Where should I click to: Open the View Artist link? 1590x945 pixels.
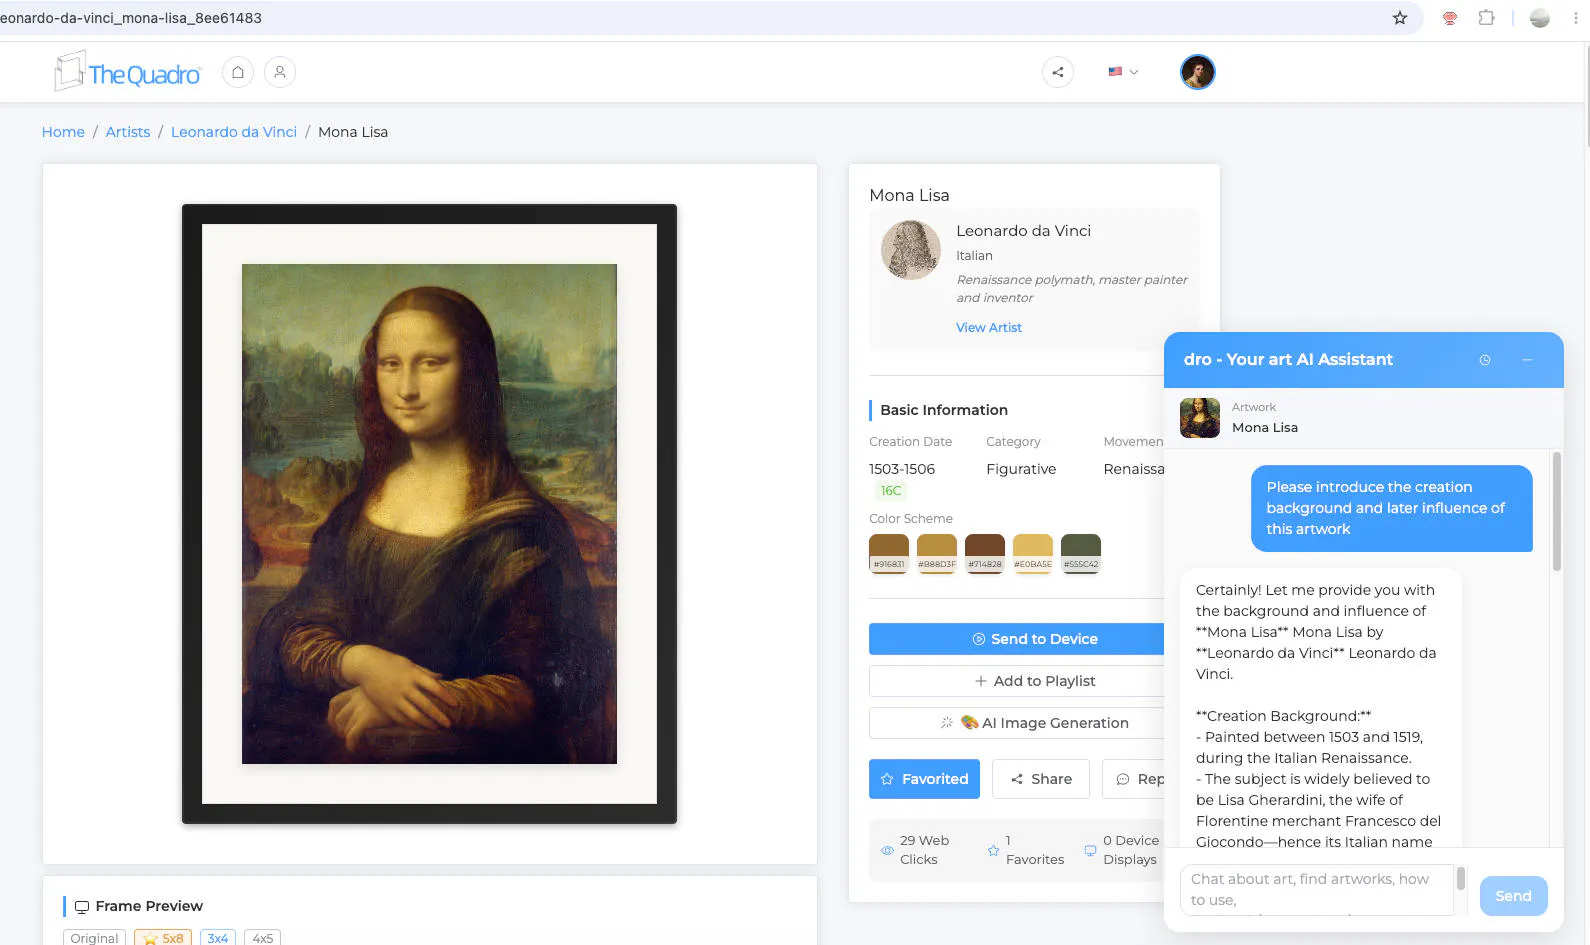pyautogui.click(x=989, y=327)
